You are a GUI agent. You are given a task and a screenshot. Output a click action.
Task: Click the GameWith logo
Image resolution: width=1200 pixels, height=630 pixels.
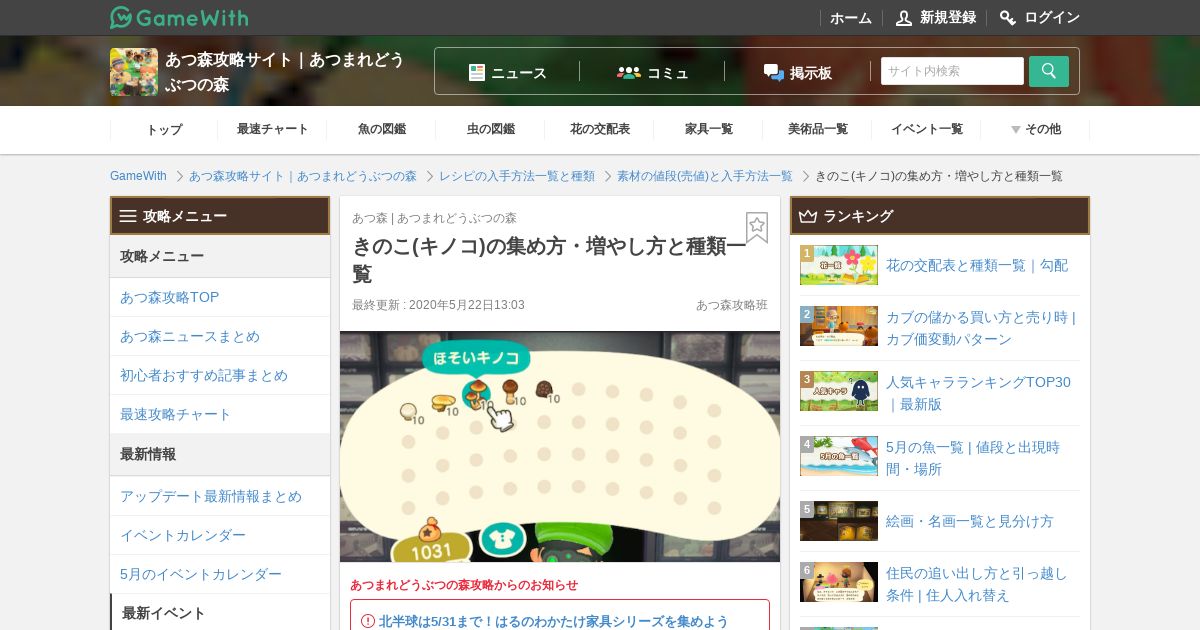pos(179,17)
